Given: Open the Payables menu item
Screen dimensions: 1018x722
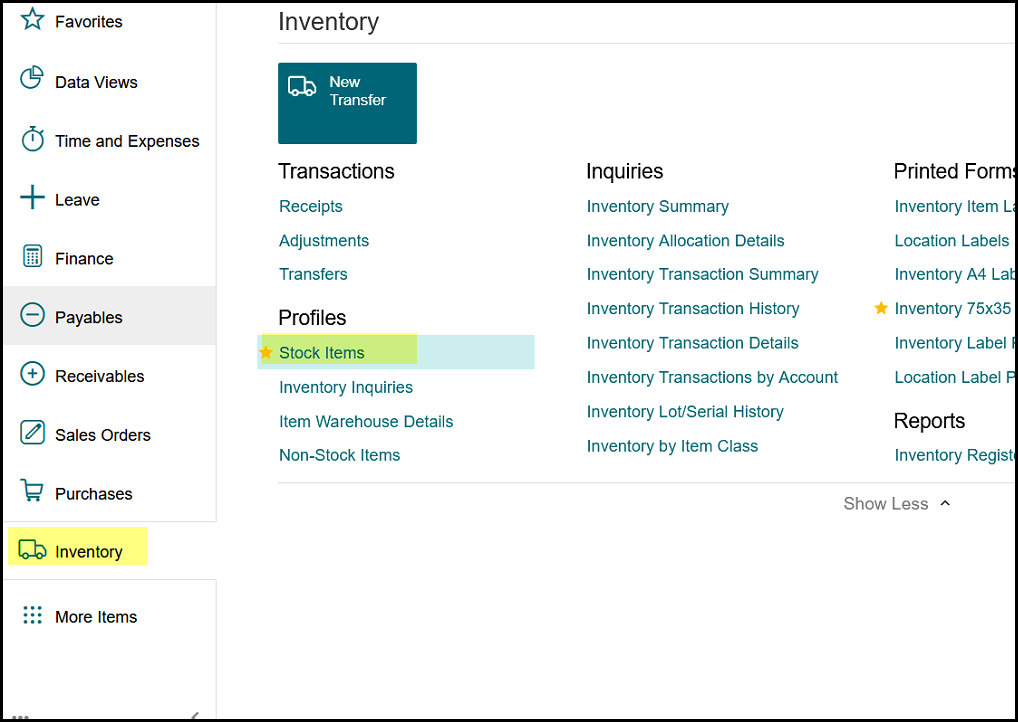Looking at the screenshot, I should click(88, 317).
